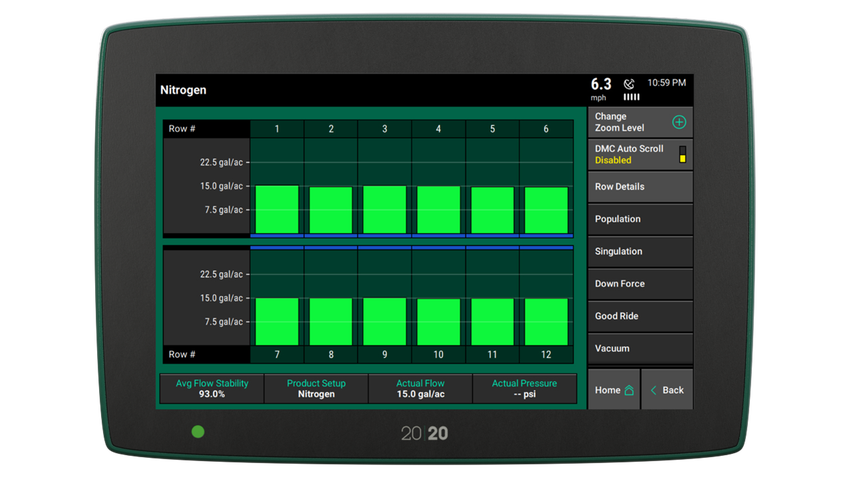Open Avg Flow Stability 93.0% tile
The image size is (850, 478).
(212, 389)
